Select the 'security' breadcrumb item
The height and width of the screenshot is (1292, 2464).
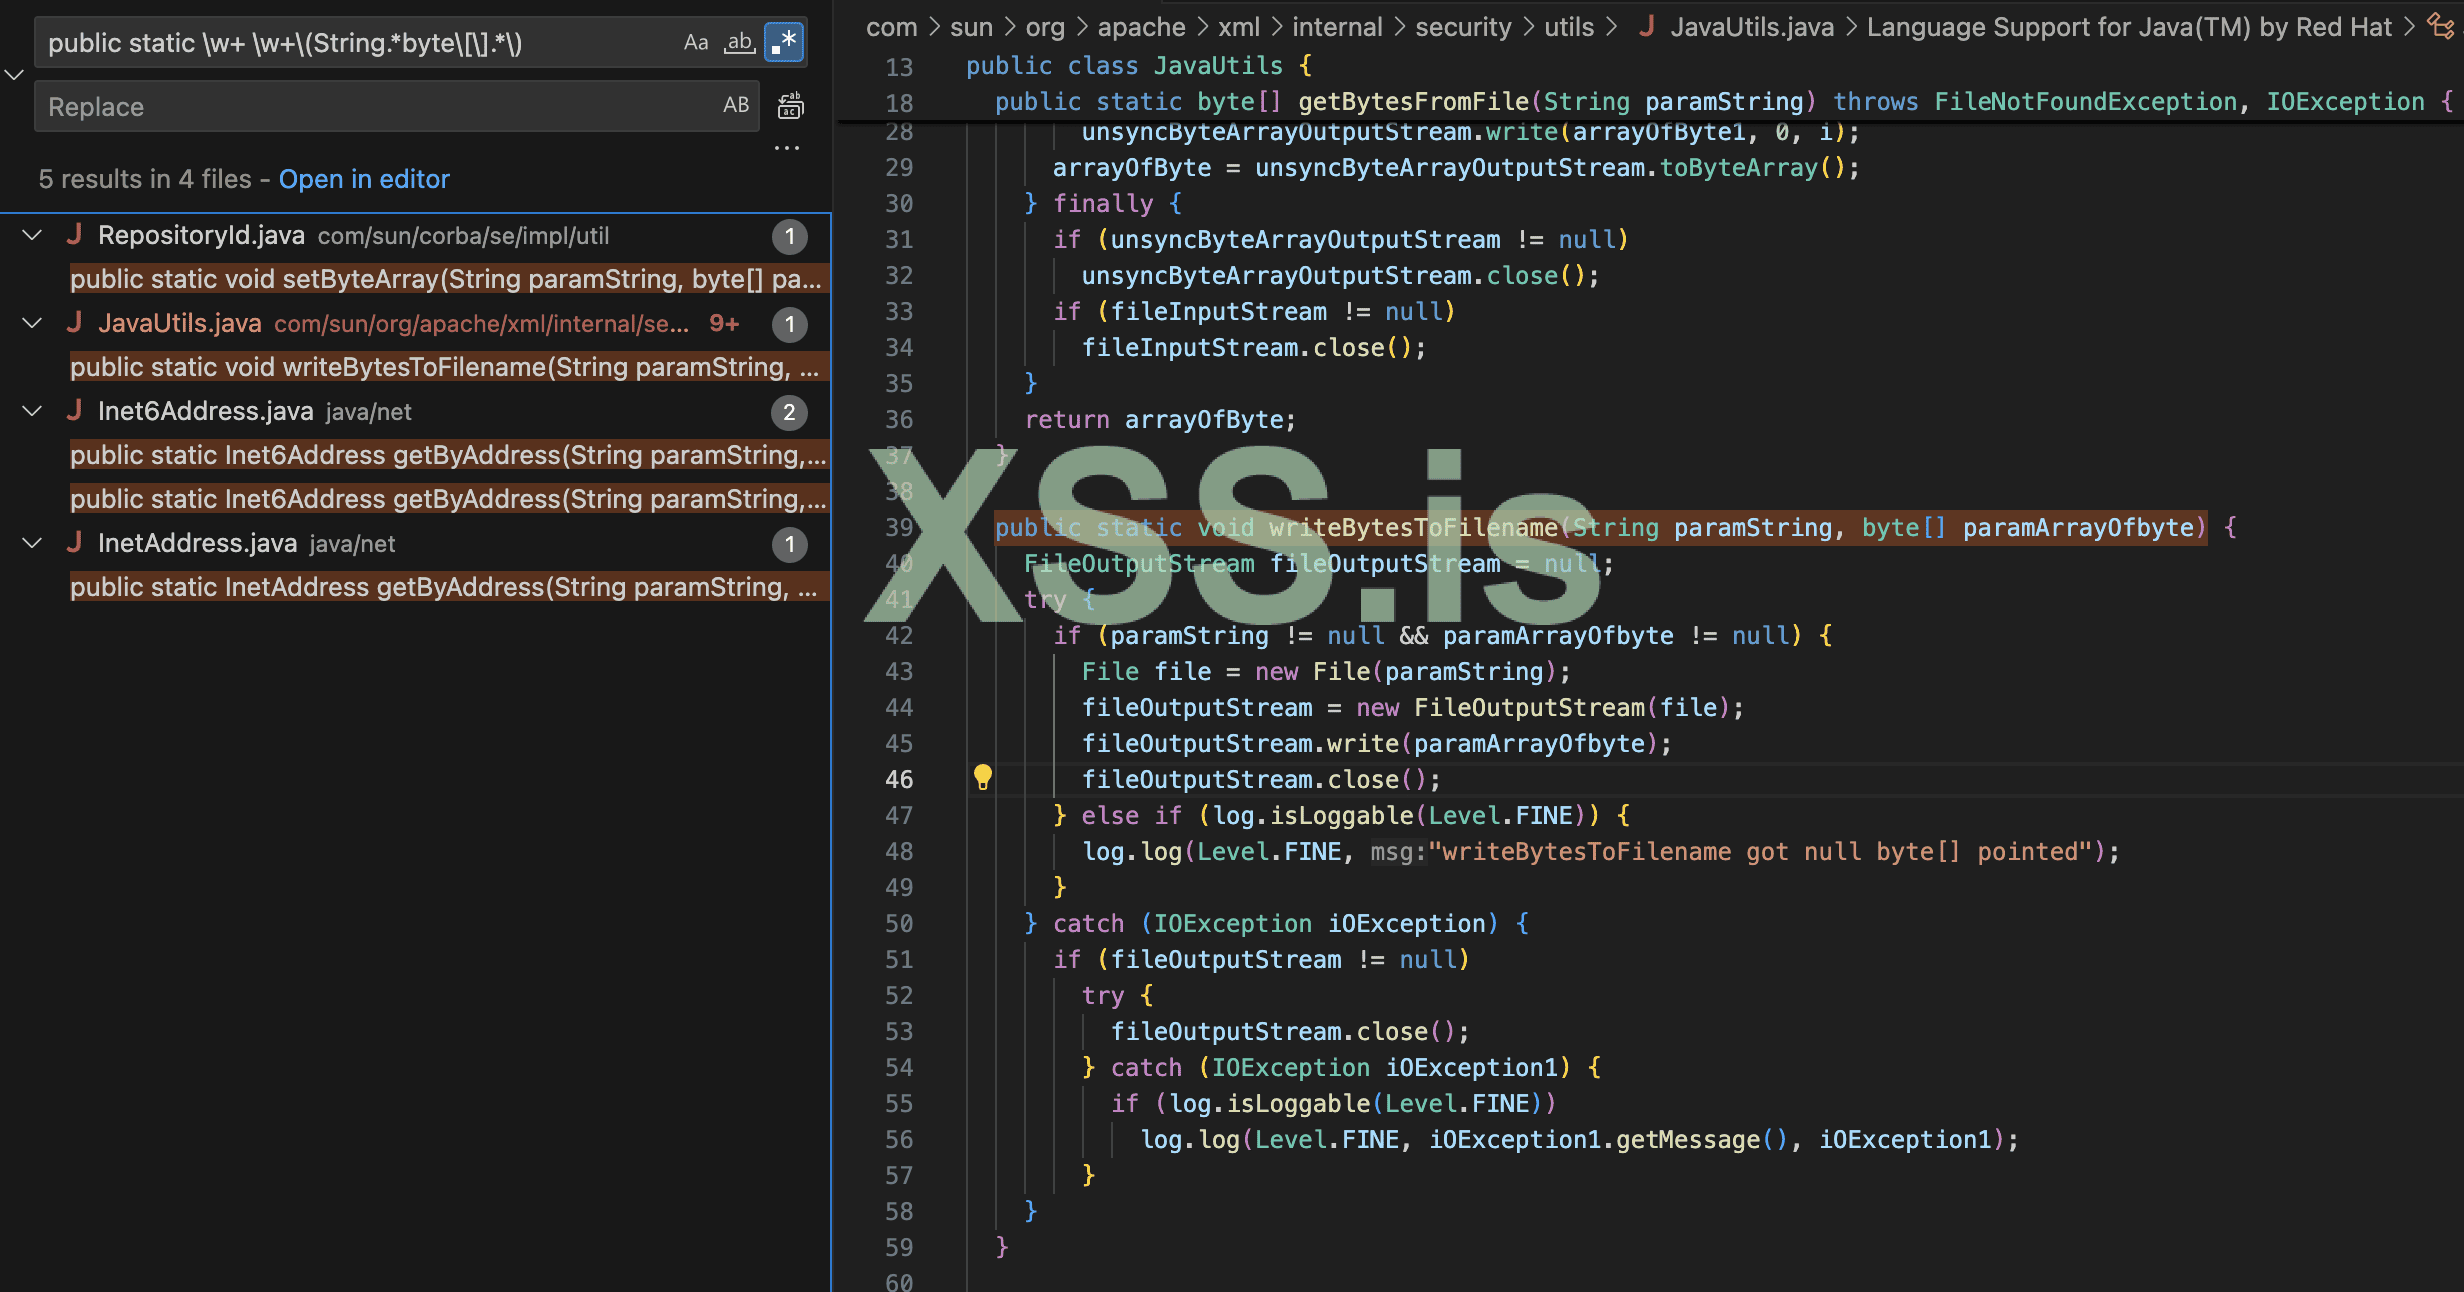[1462, 27]
